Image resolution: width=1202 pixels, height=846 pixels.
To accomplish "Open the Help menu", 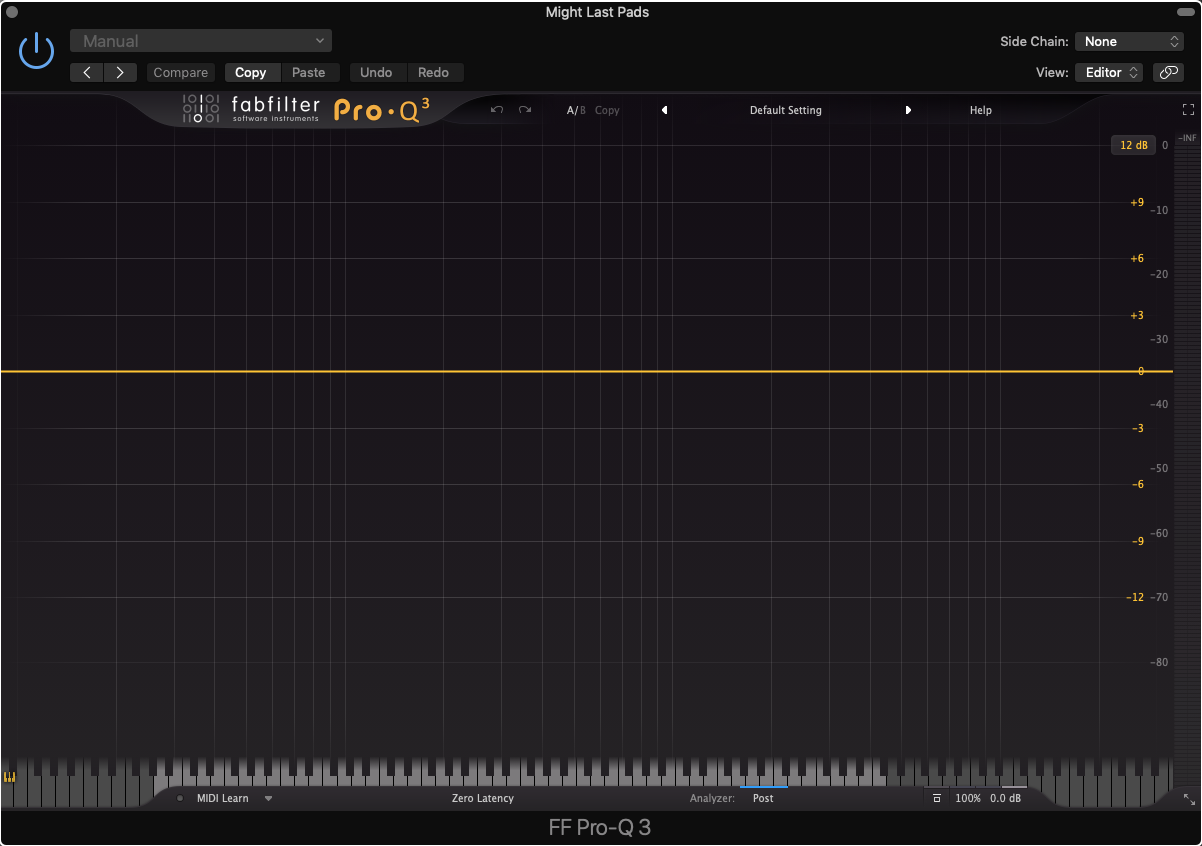I will (981, 110).
